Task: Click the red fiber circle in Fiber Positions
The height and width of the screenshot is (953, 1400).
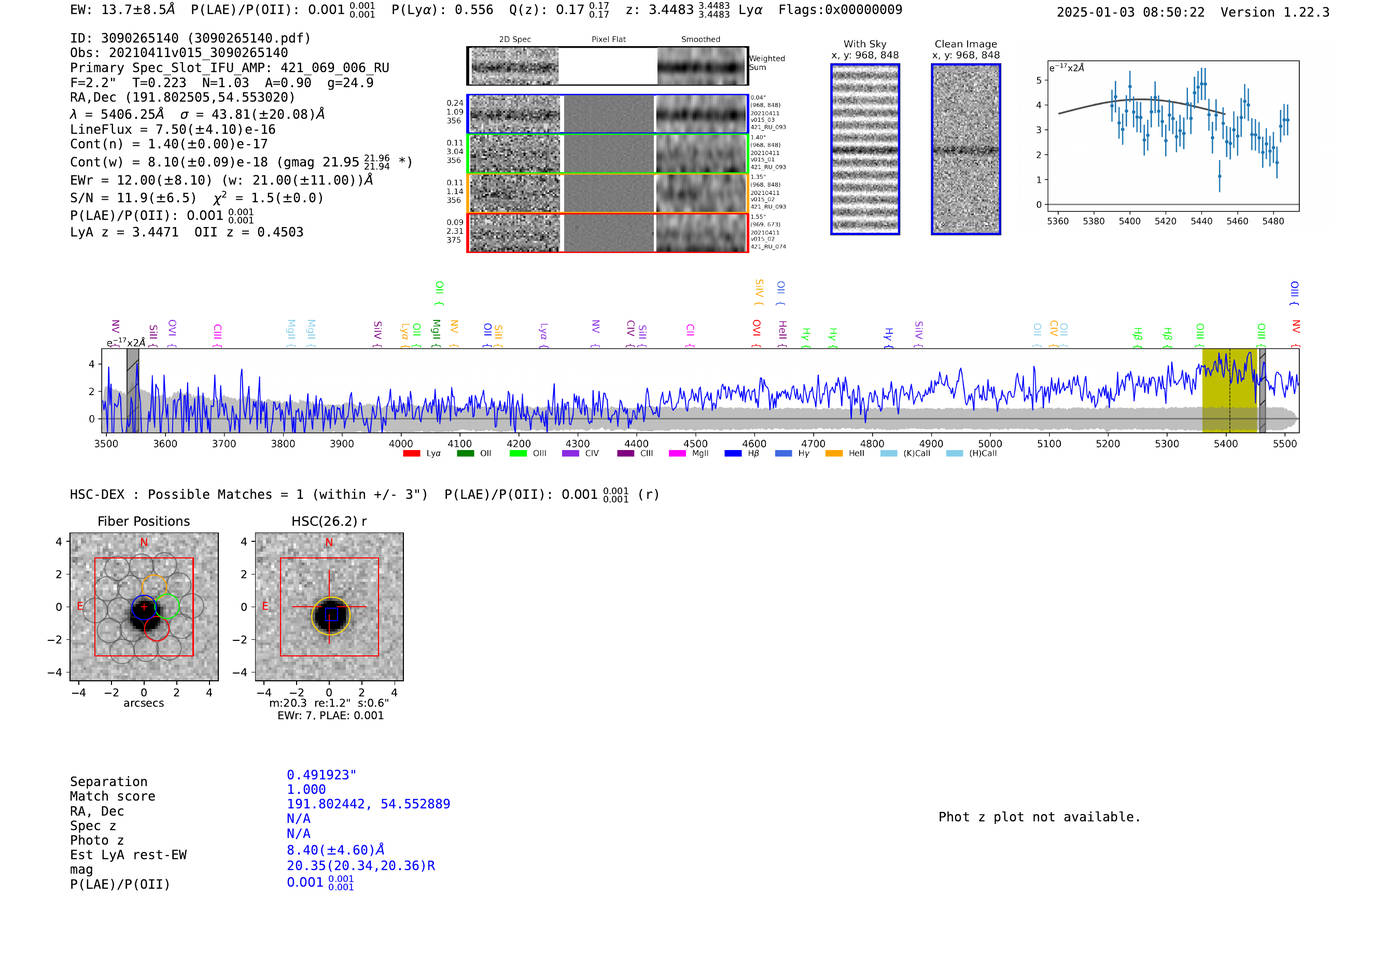Action: click(x=156, y=628)
